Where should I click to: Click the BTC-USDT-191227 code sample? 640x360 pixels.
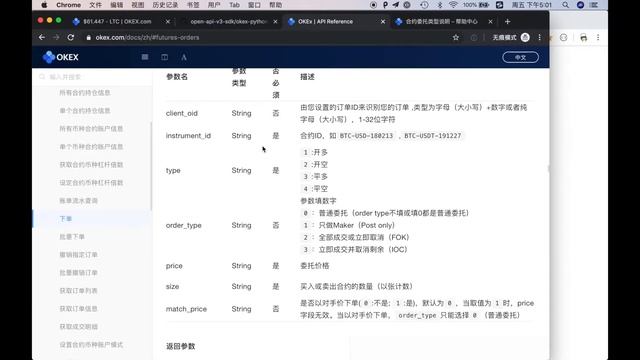(433, 136)
